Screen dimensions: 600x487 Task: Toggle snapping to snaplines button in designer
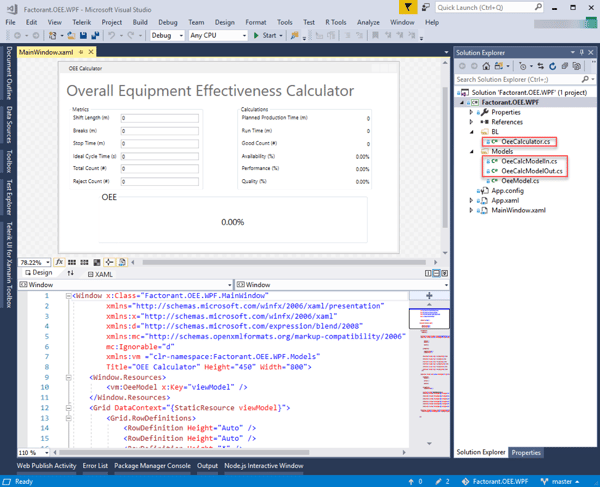point(109,262)
